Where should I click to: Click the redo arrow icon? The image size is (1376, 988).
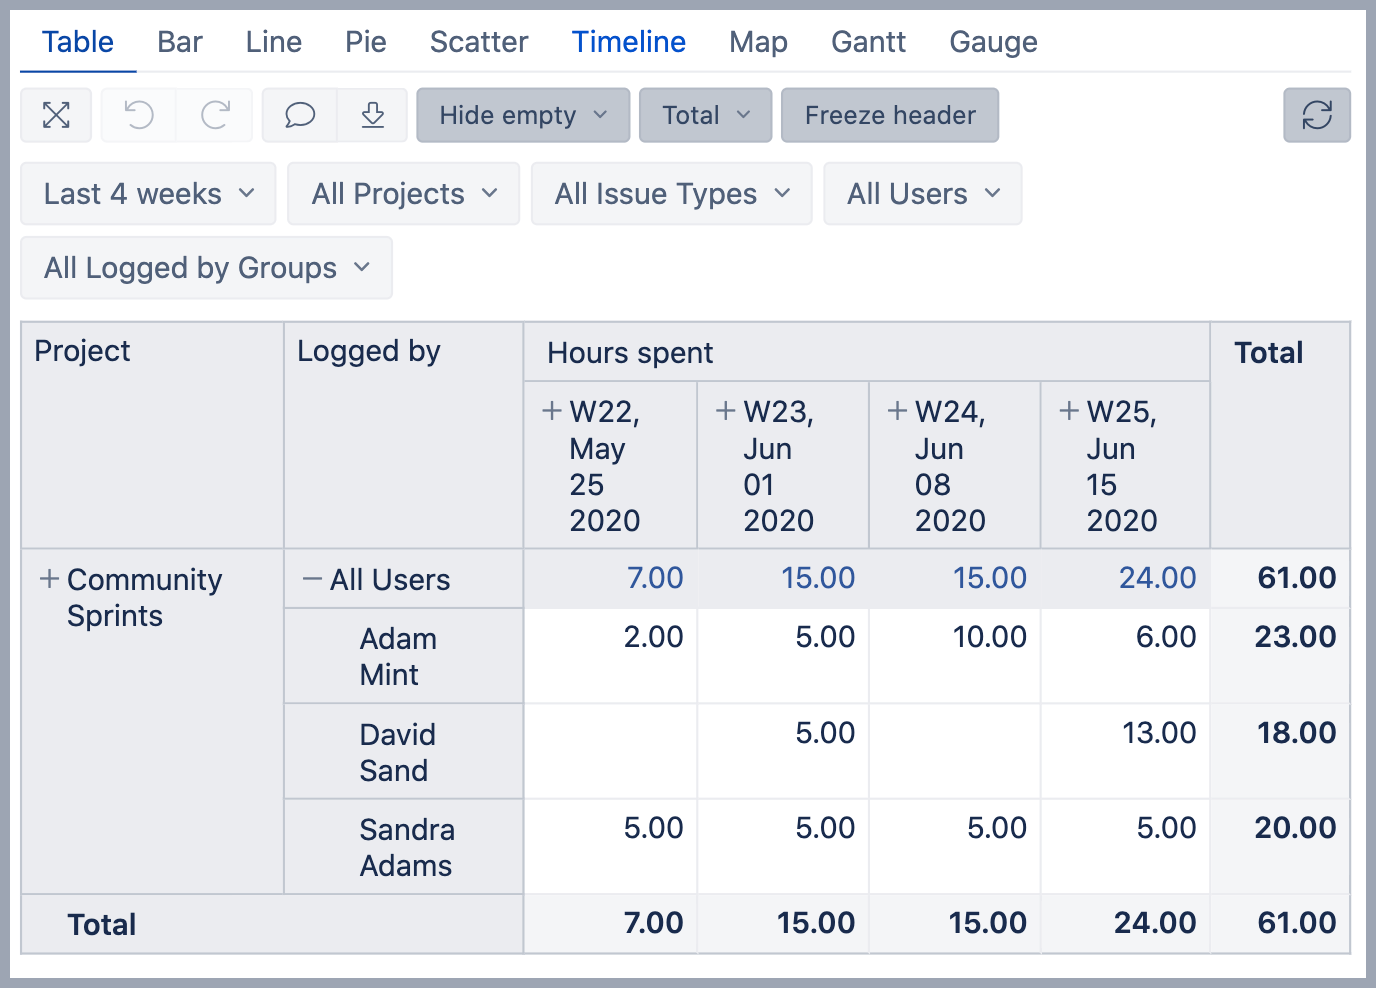(215, 115)
